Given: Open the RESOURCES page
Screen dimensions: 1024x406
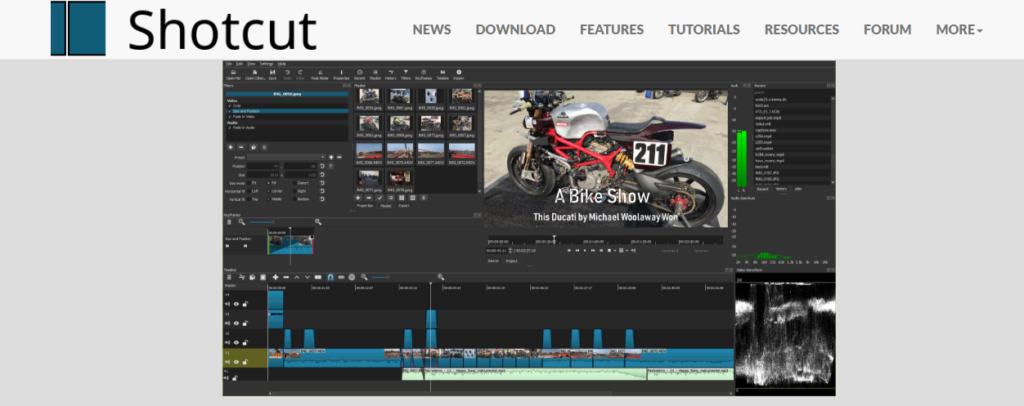Looking at the screenshot, I should pos(801,29).
